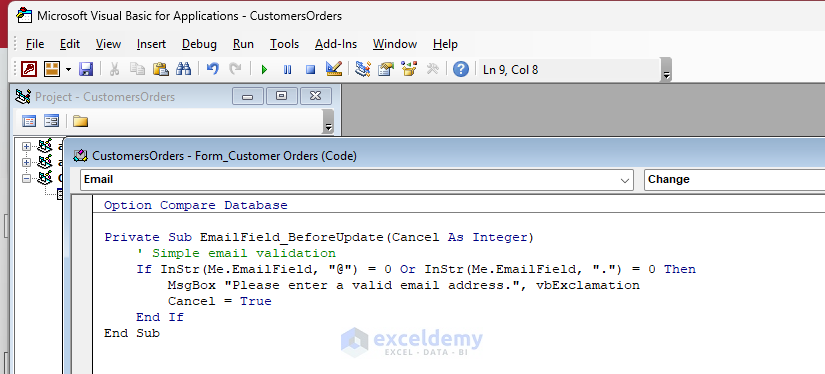Click the View Code button in the Project pane
This screenshot has width=825, height=374.
(x=29, y=122)
